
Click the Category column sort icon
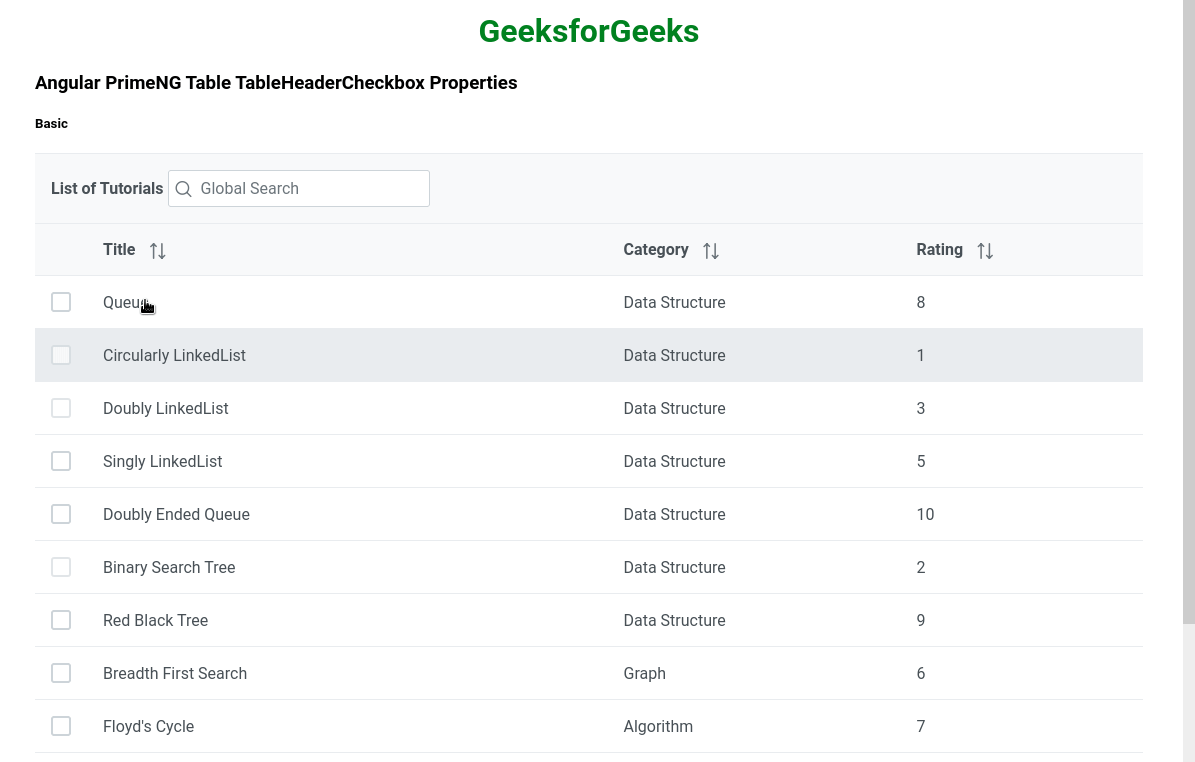711,251
